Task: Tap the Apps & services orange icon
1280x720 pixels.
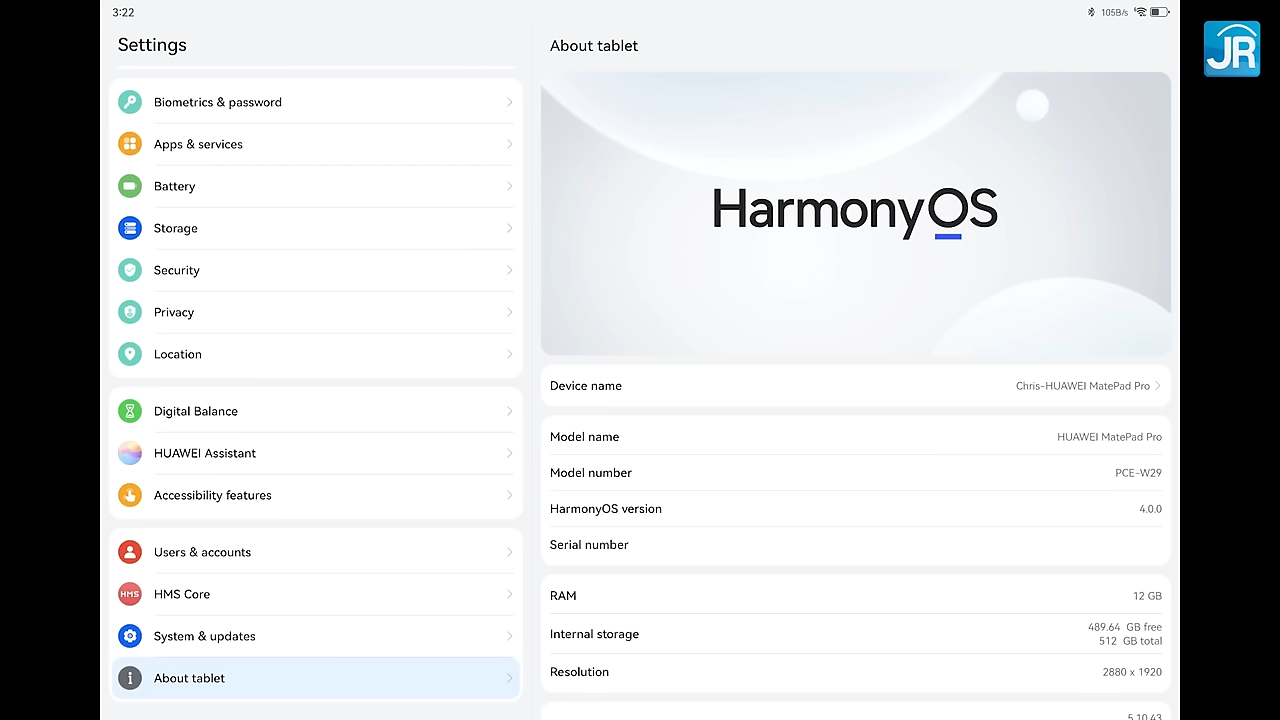Action: coord(130,144)
